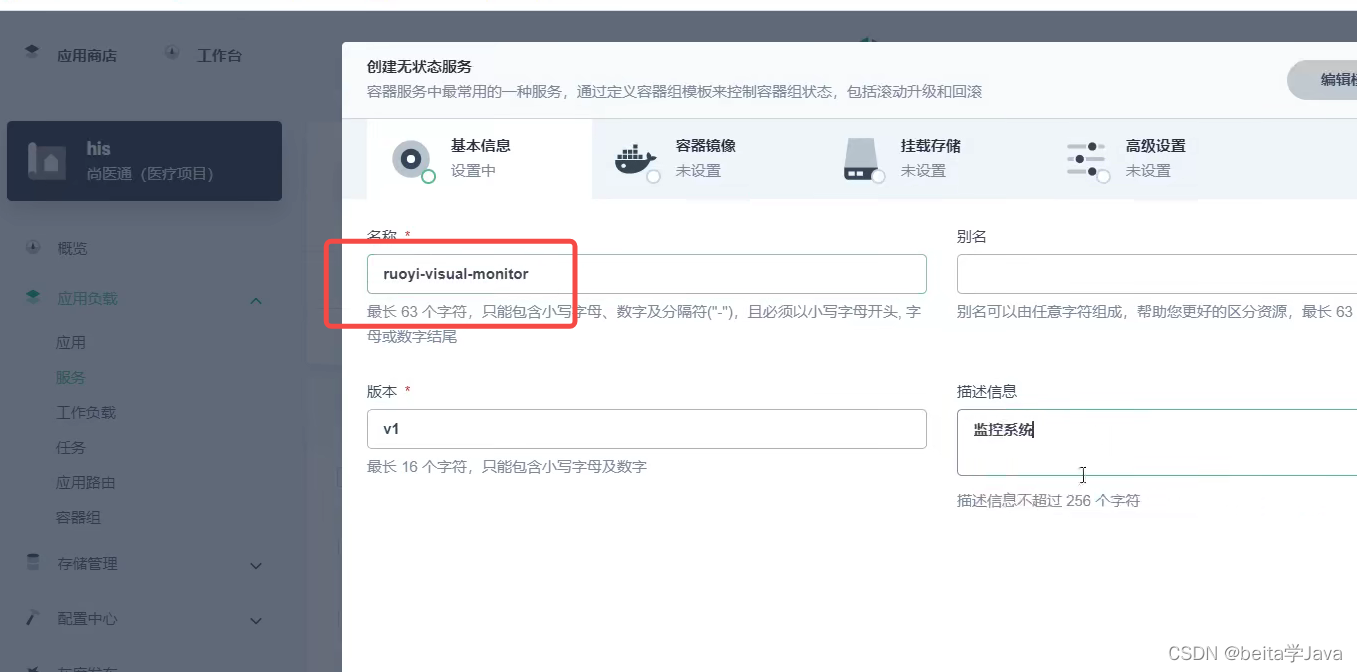This screenshot has height=672, width=1357.
Task: Open 应用路由 in the sidebar
Action: click(x=86, y=482)
